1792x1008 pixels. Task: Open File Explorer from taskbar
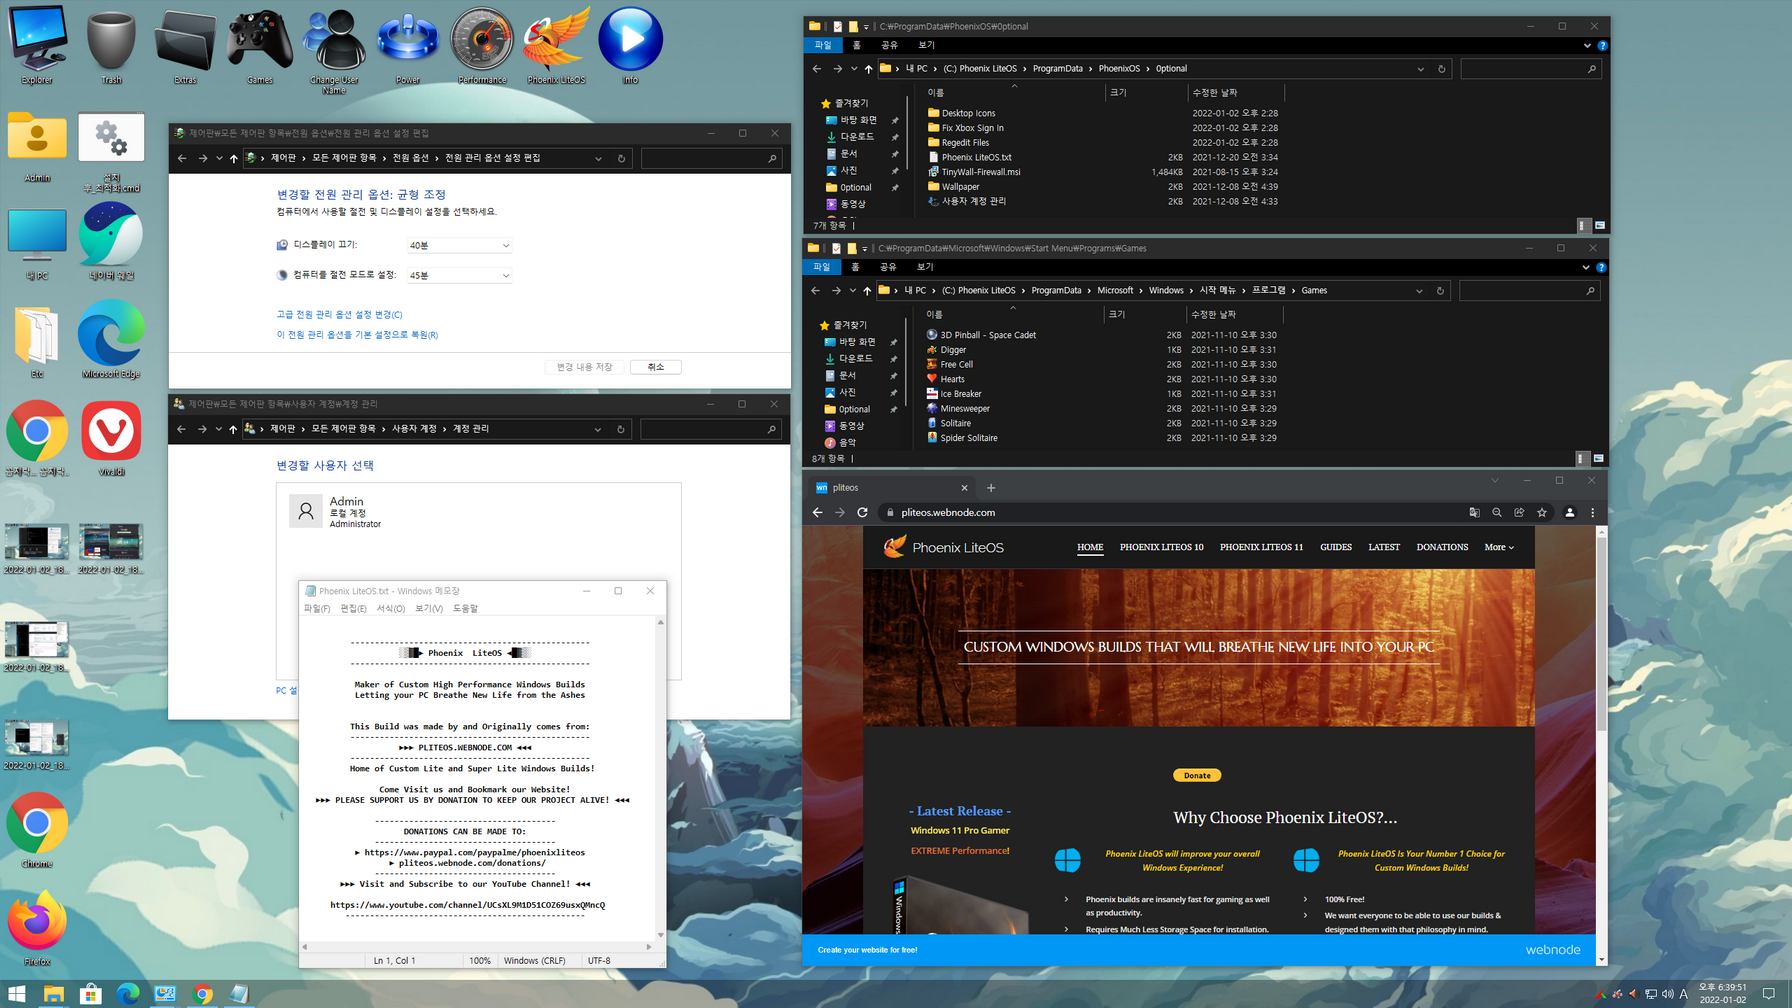pyautogui.click(x=53, y=994)
